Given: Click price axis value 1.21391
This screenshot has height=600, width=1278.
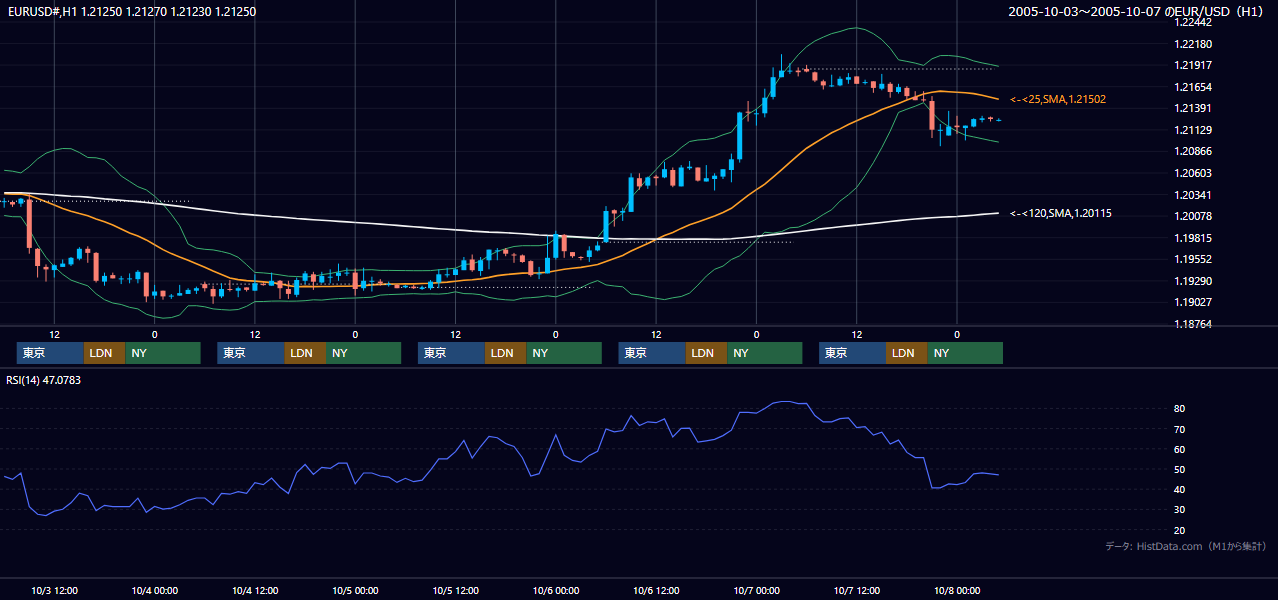Looking at the screenshot, I should coord(1194,108).
